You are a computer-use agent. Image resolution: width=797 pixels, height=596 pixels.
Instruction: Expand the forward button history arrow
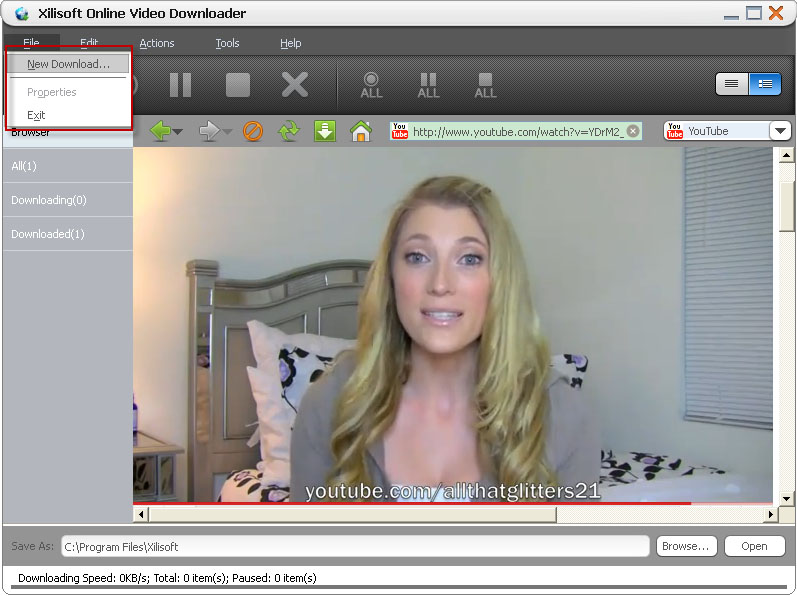228,132
